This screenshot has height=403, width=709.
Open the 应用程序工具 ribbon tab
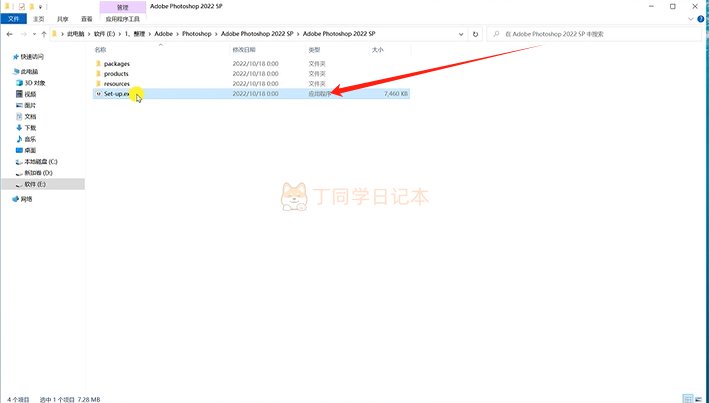coord(123,19)
